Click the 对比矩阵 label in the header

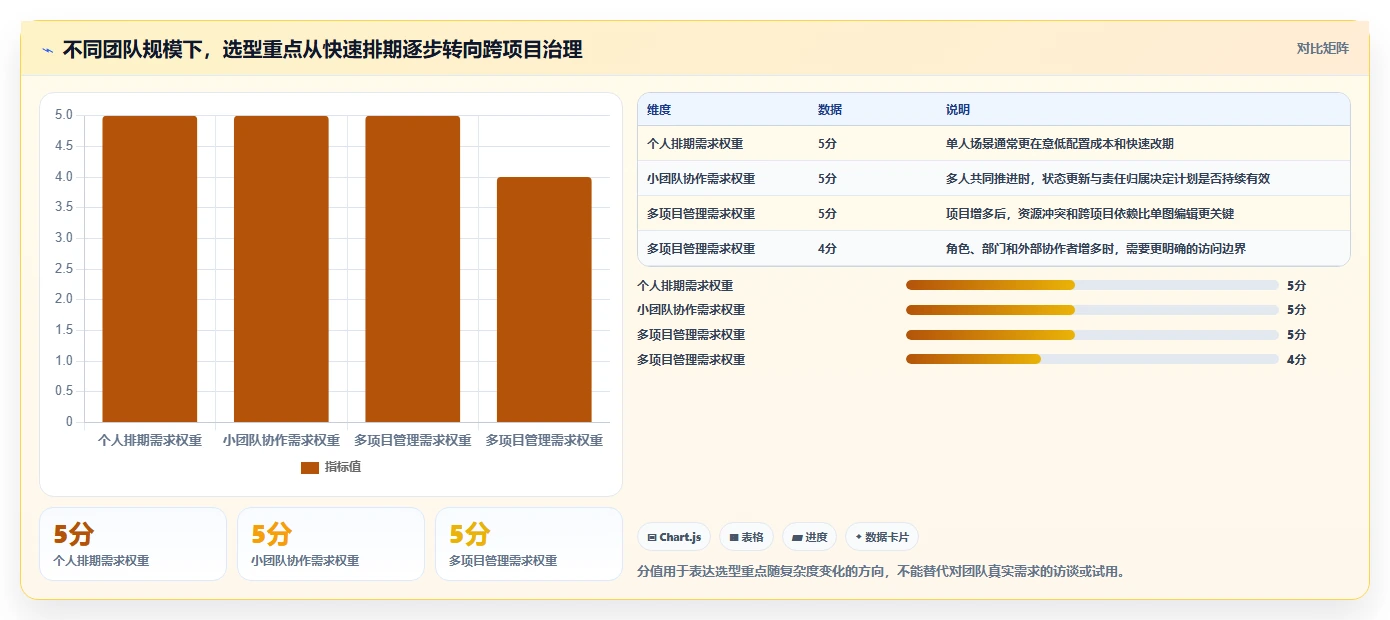click(1322, 48)
